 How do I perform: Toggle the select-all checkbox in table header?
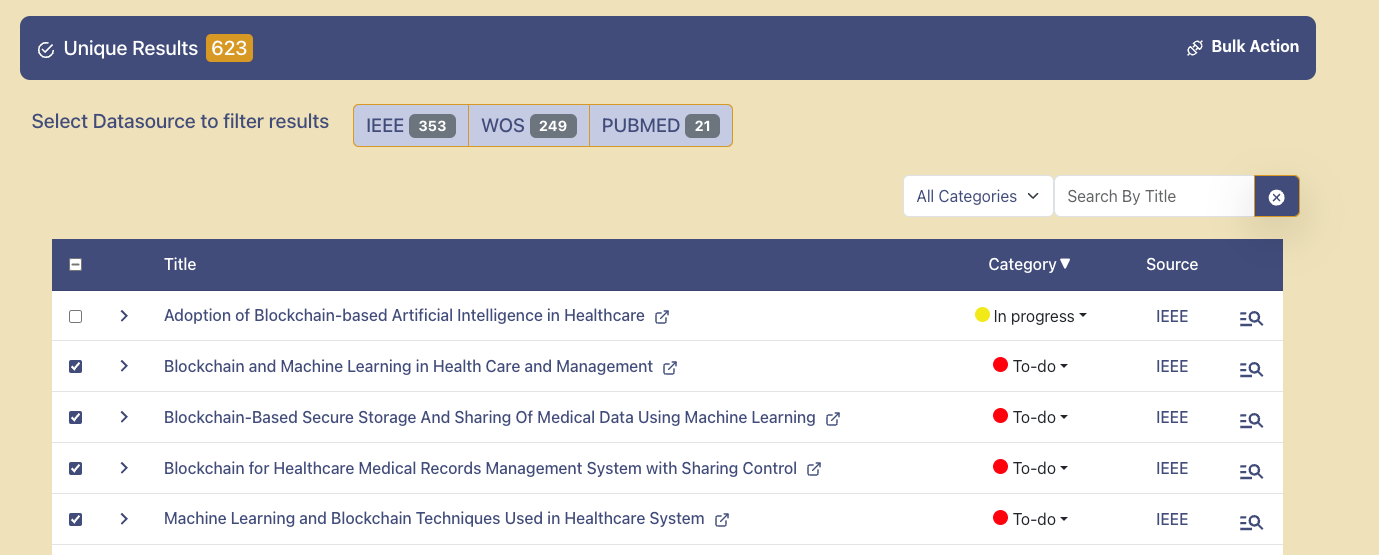75,265
